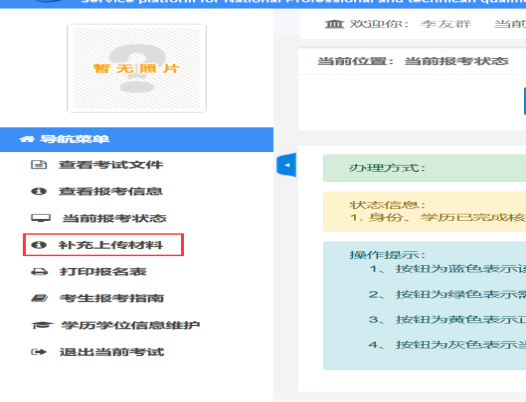Open 查看报考信息 menu item
526x402 pixels.
111,191
